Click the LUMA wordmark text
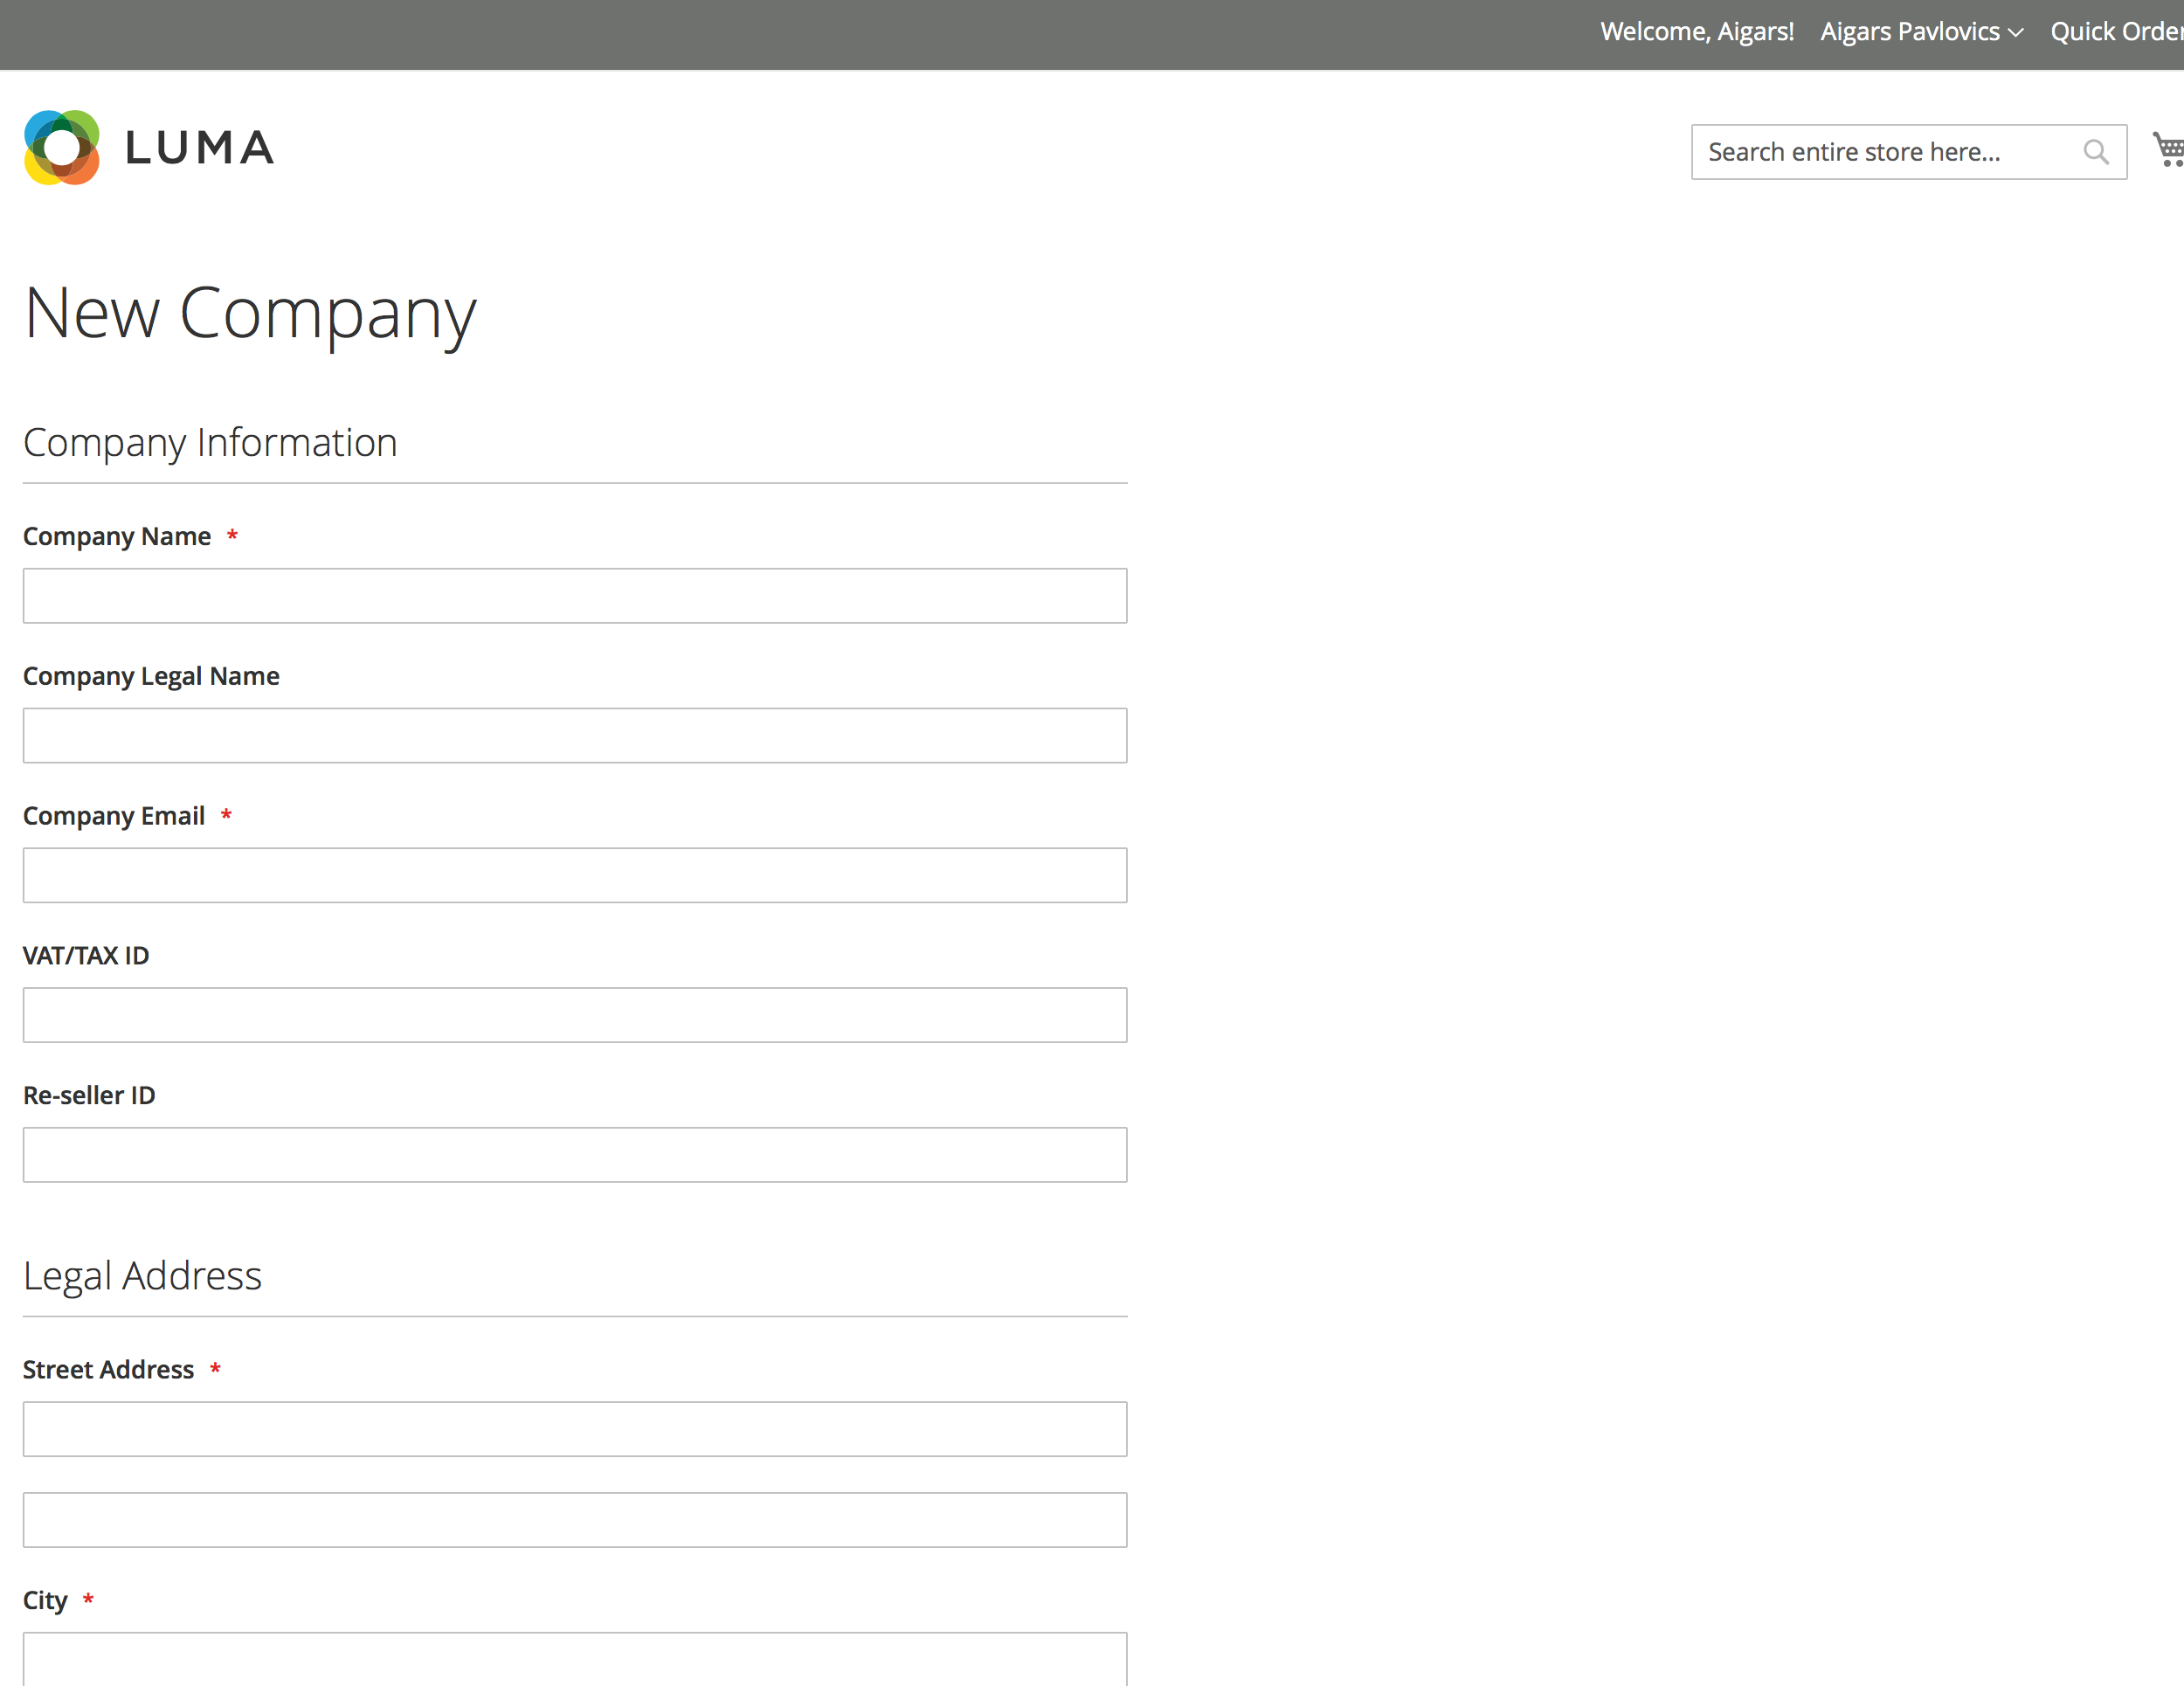The height and width of the screenshot is (1686, 2184). pos(199,148)
